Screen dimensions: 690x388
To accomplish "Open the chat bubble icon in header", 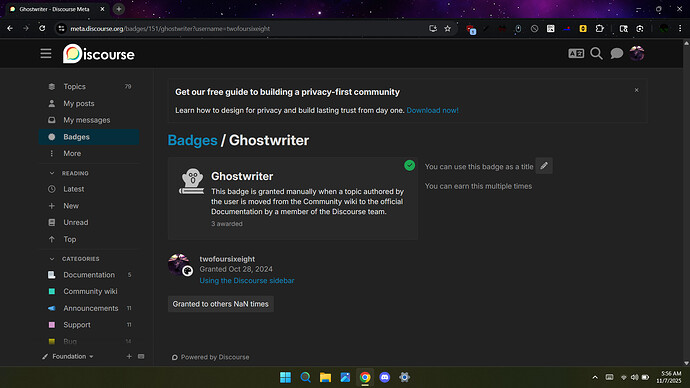I will (617, 54).
